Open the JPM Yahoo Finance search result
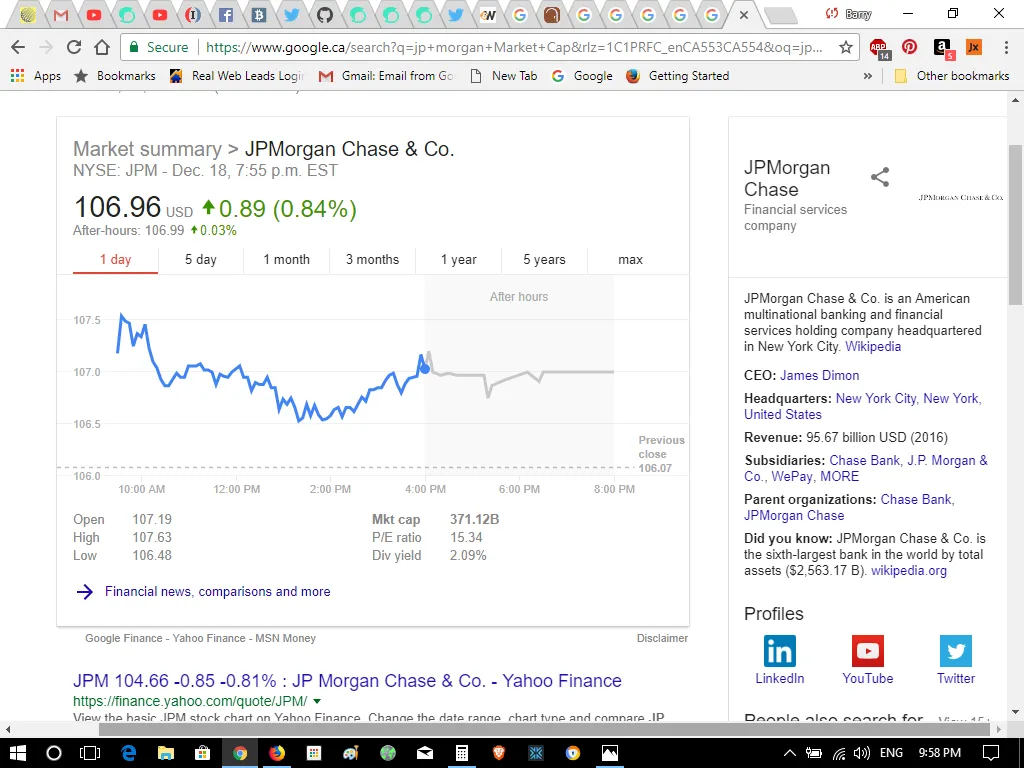Image resolution: width=1024 pixels, height=768 pixels. pos(347,680)
